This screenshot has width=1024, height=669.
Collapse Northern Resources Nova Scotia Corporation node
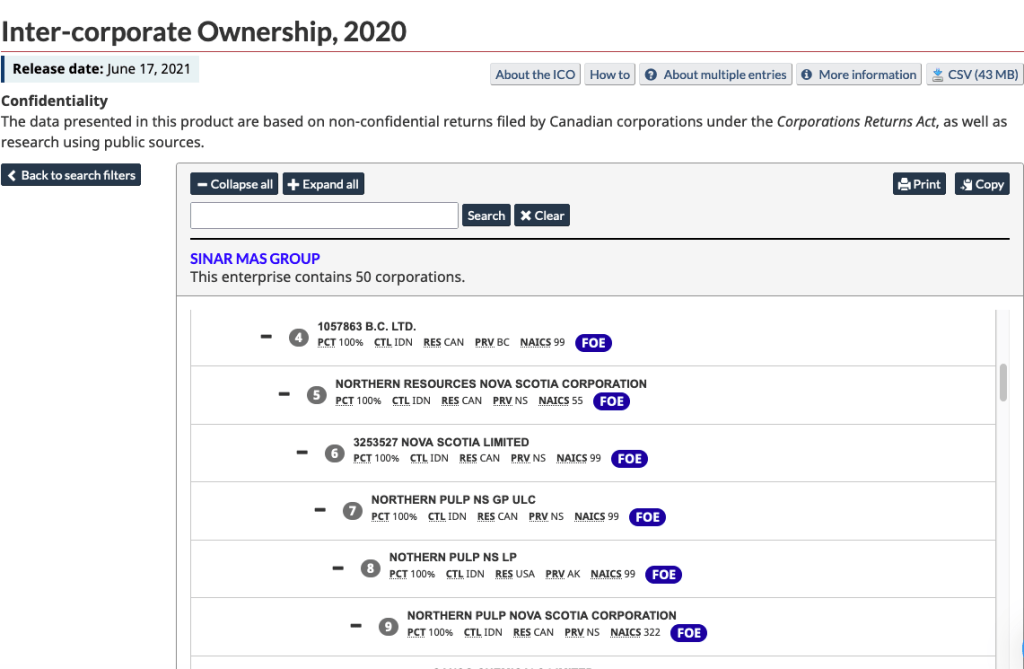pos(284,394)
